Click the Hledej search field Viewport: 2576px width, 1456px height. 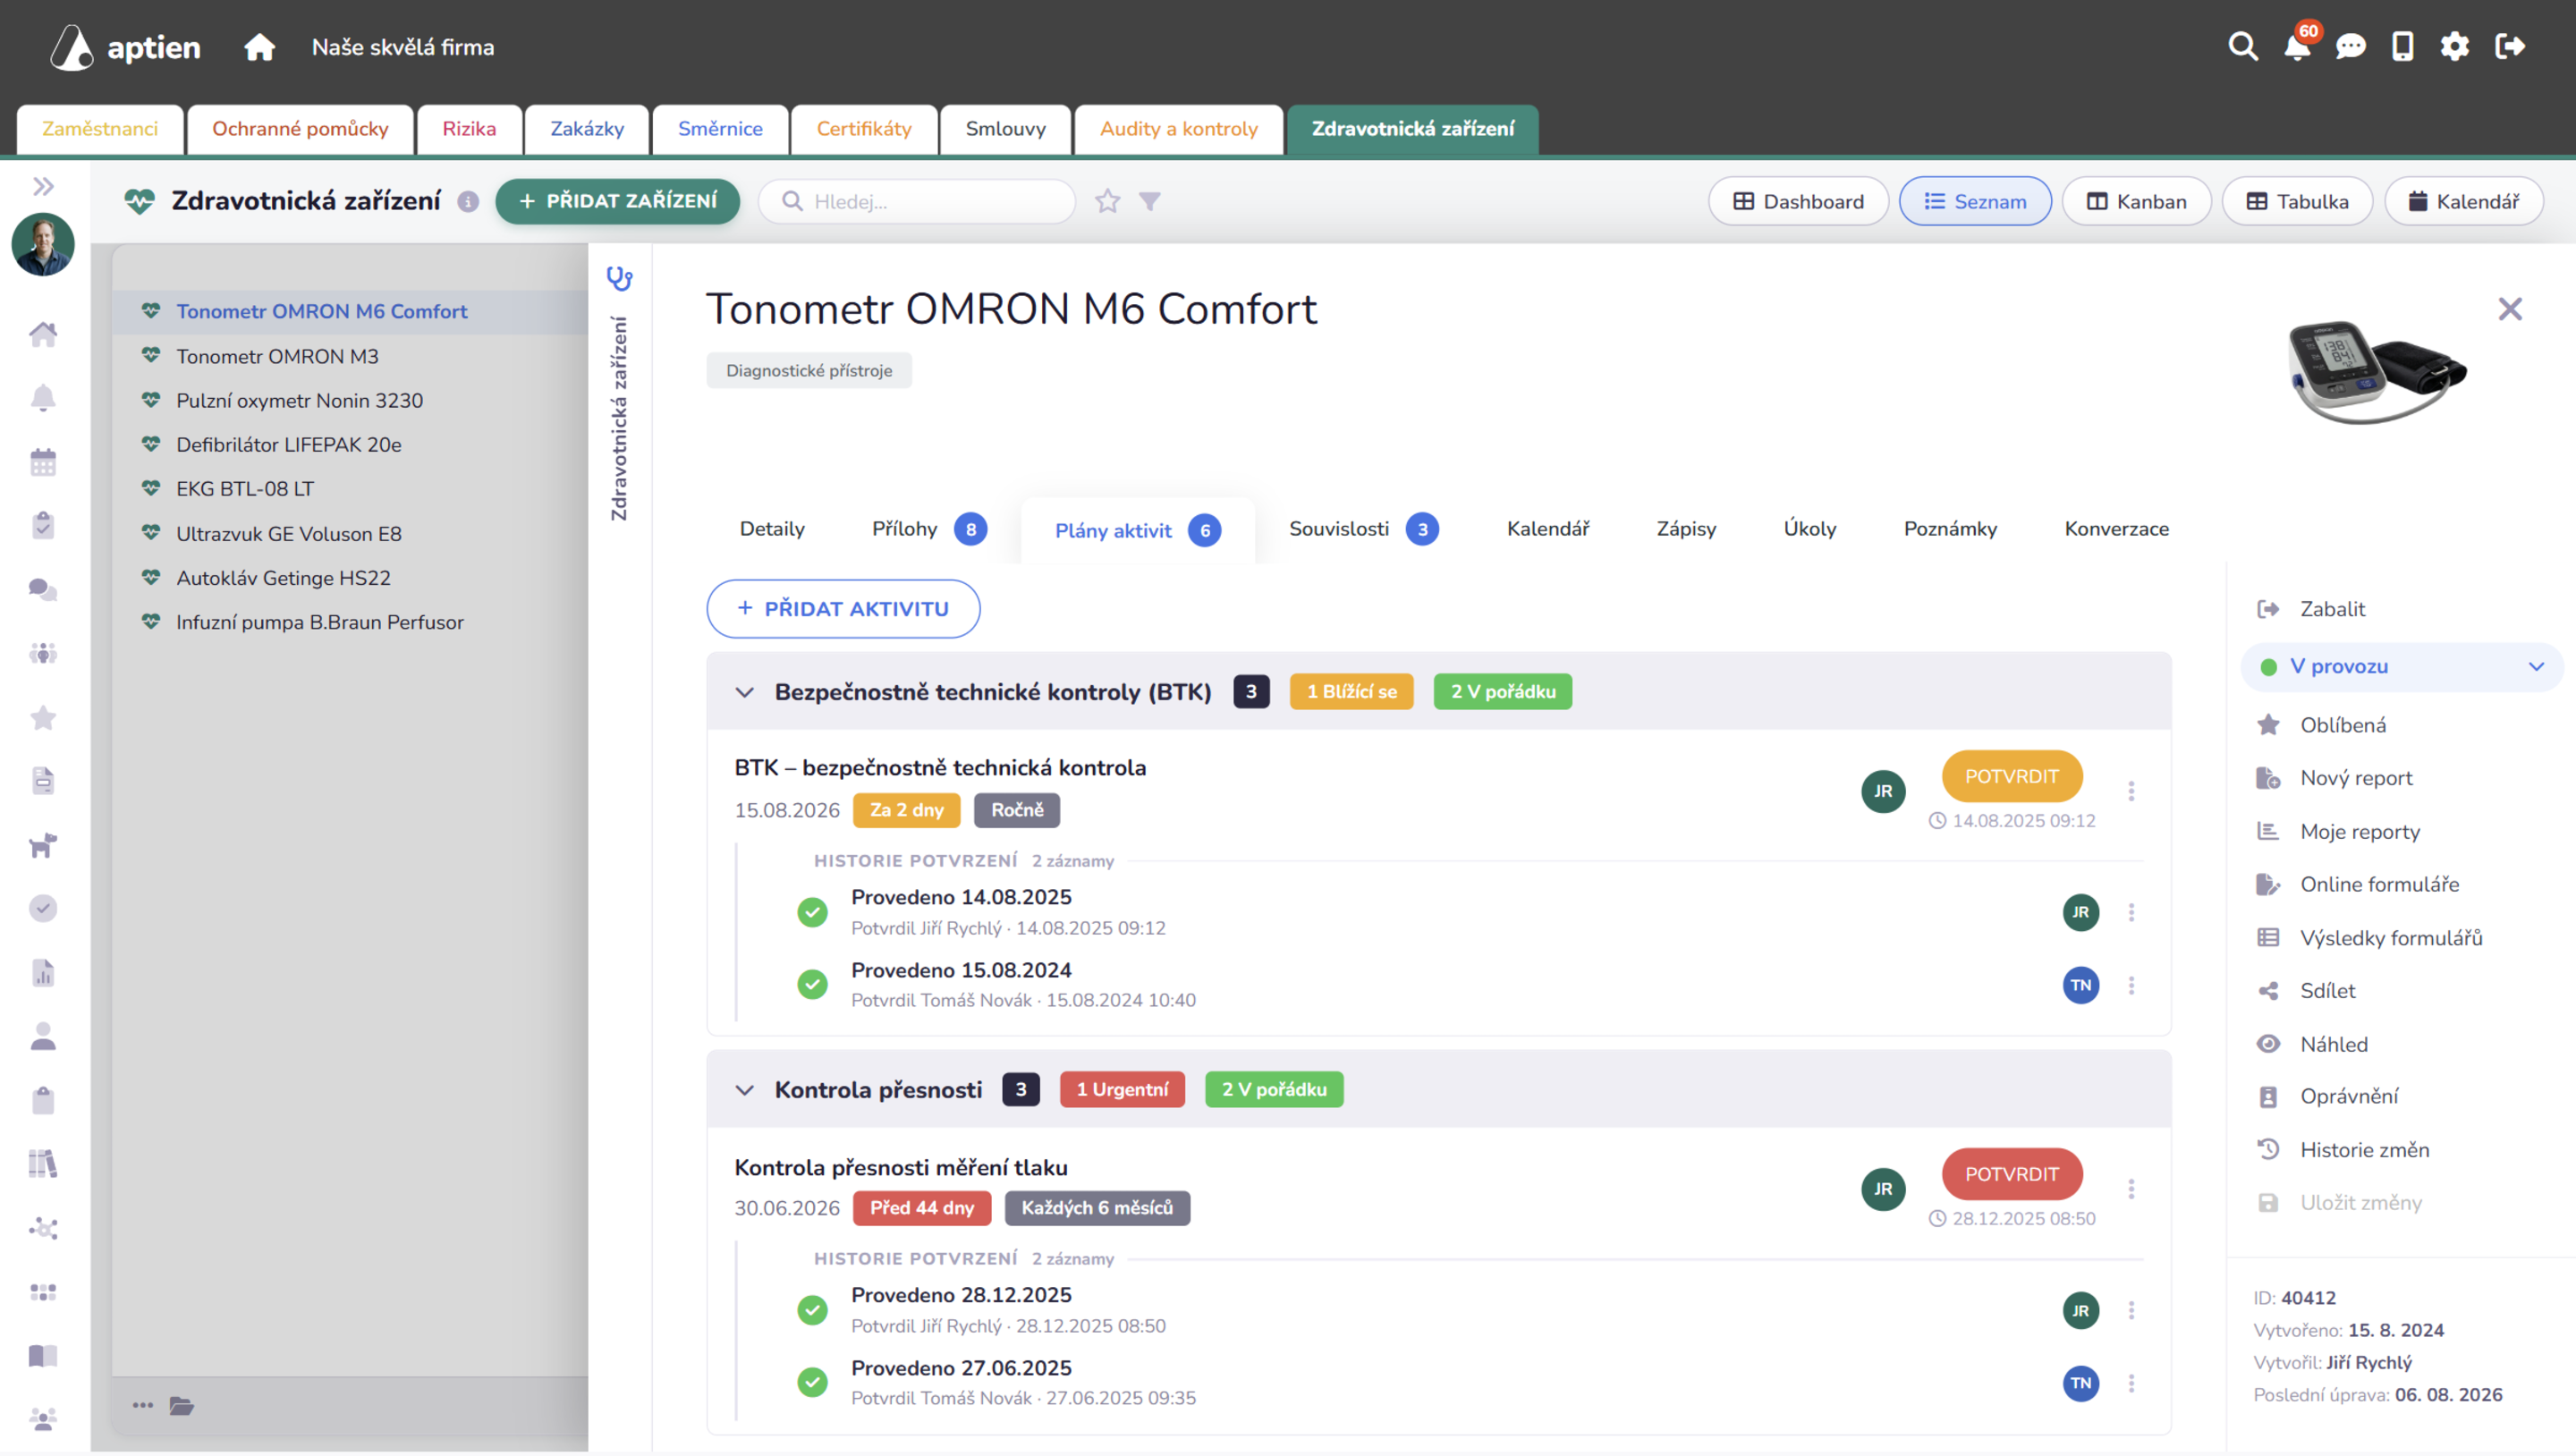(917, 201)
